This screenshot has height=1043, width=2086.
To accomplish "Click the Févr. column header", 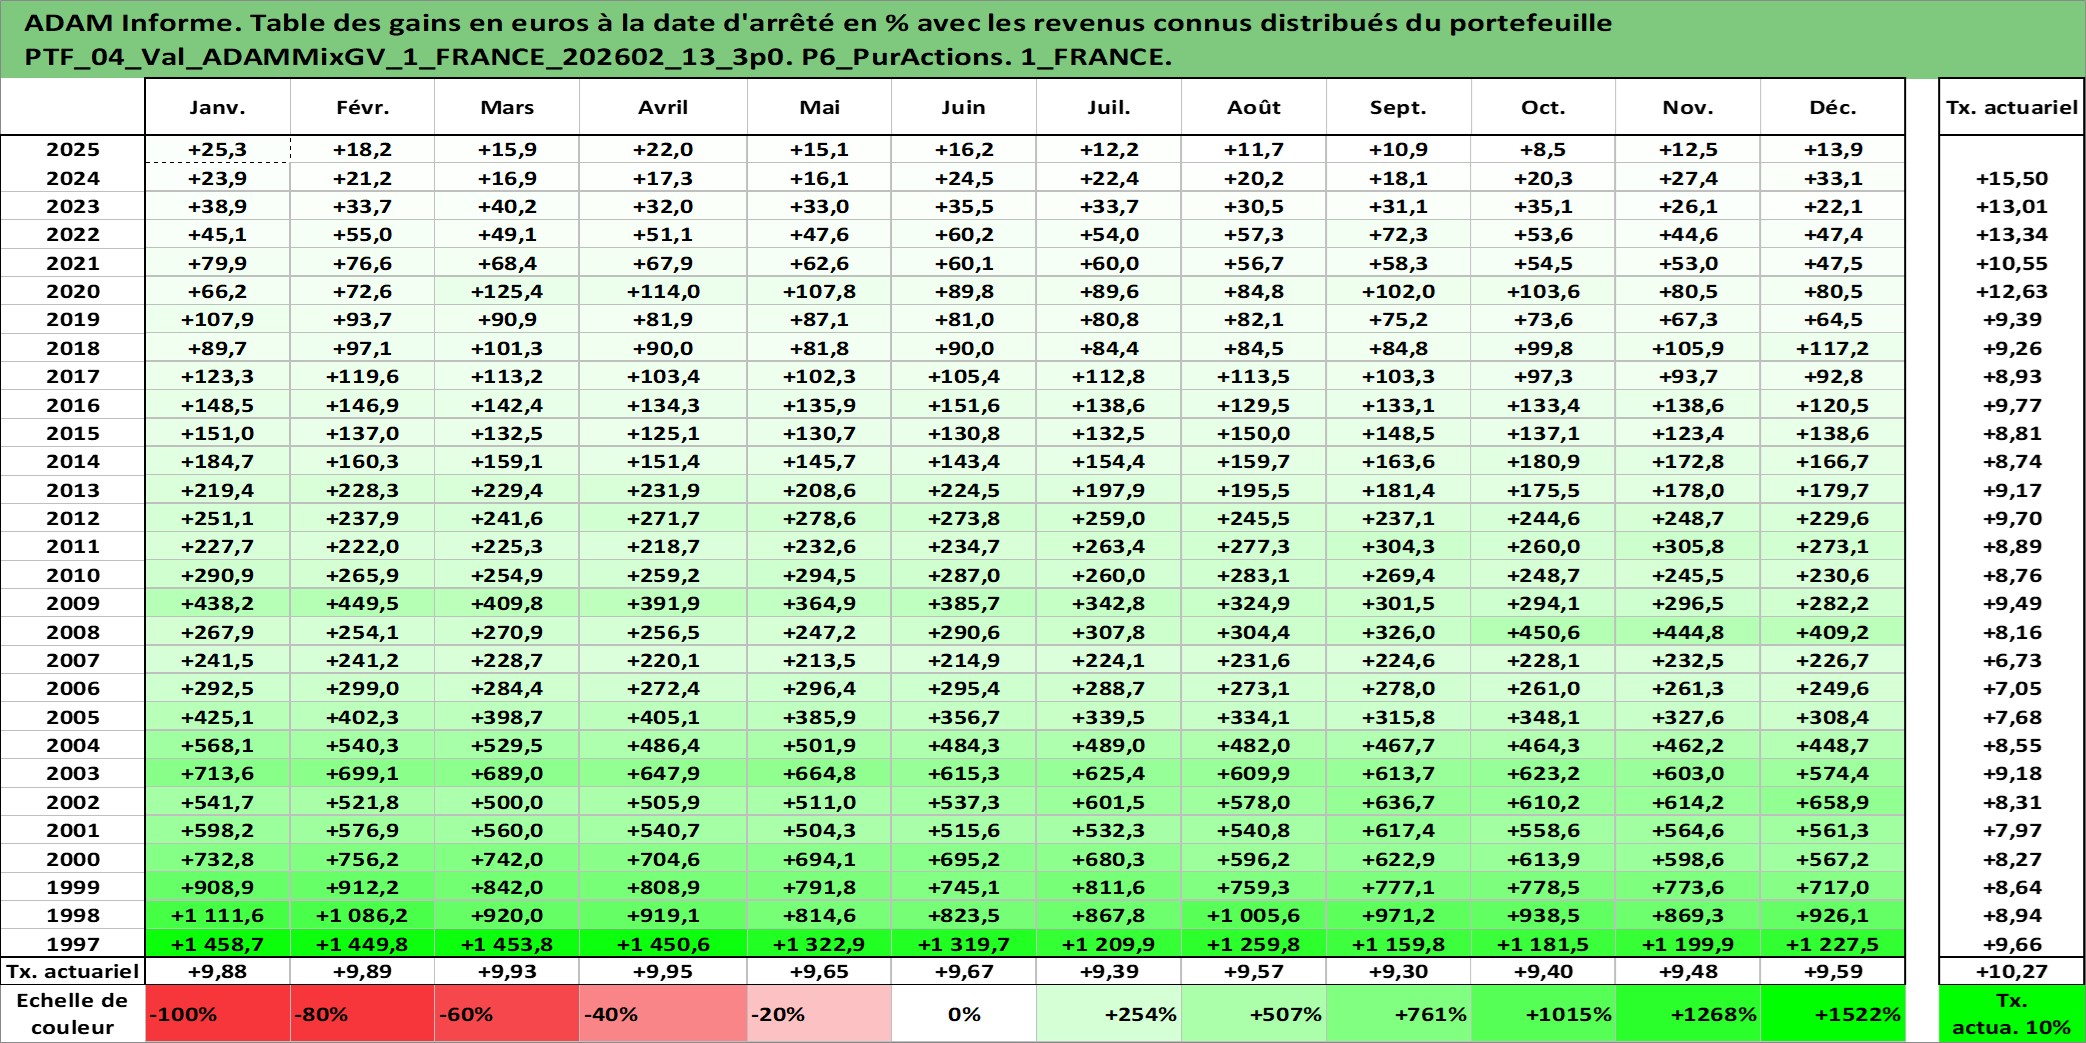I will 362,107.
